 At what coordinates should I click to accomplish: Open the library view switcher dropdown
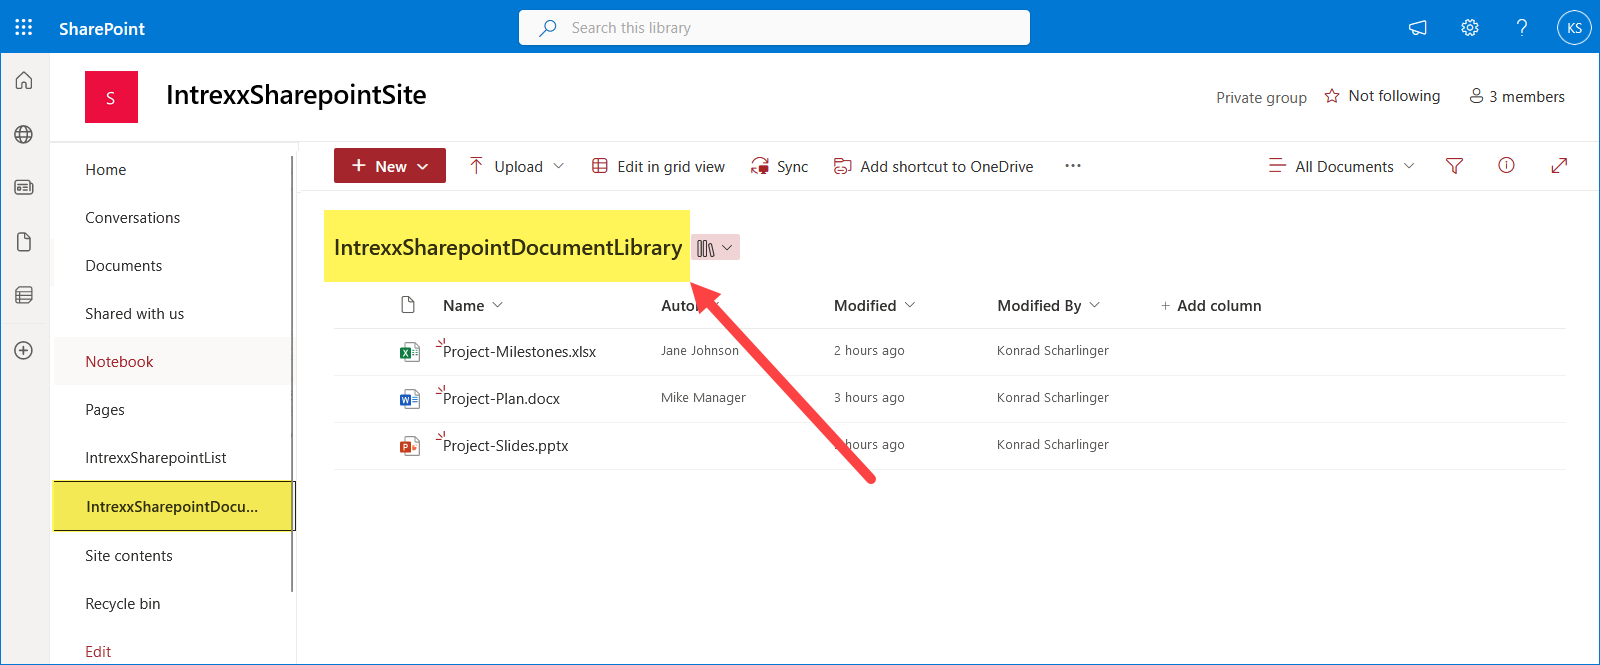point(715,248)
